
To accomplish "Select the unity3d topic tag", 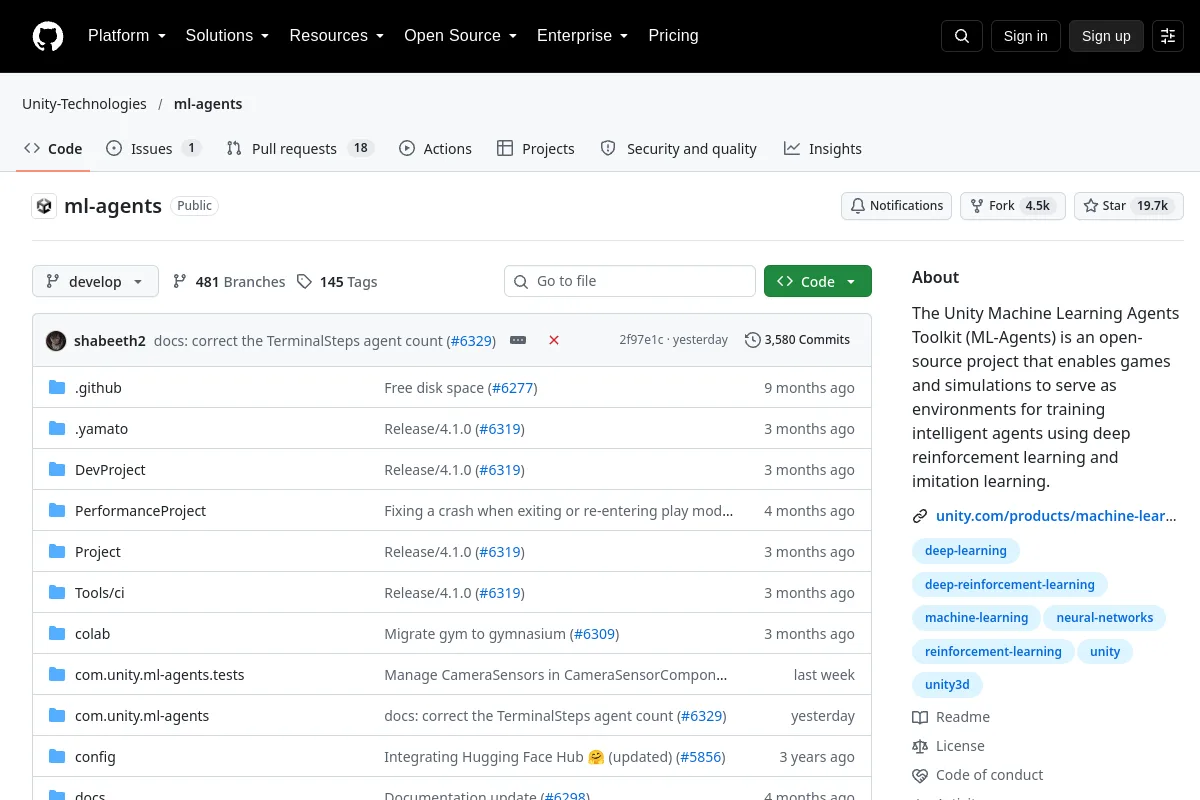I will click(x=947, y=685).
